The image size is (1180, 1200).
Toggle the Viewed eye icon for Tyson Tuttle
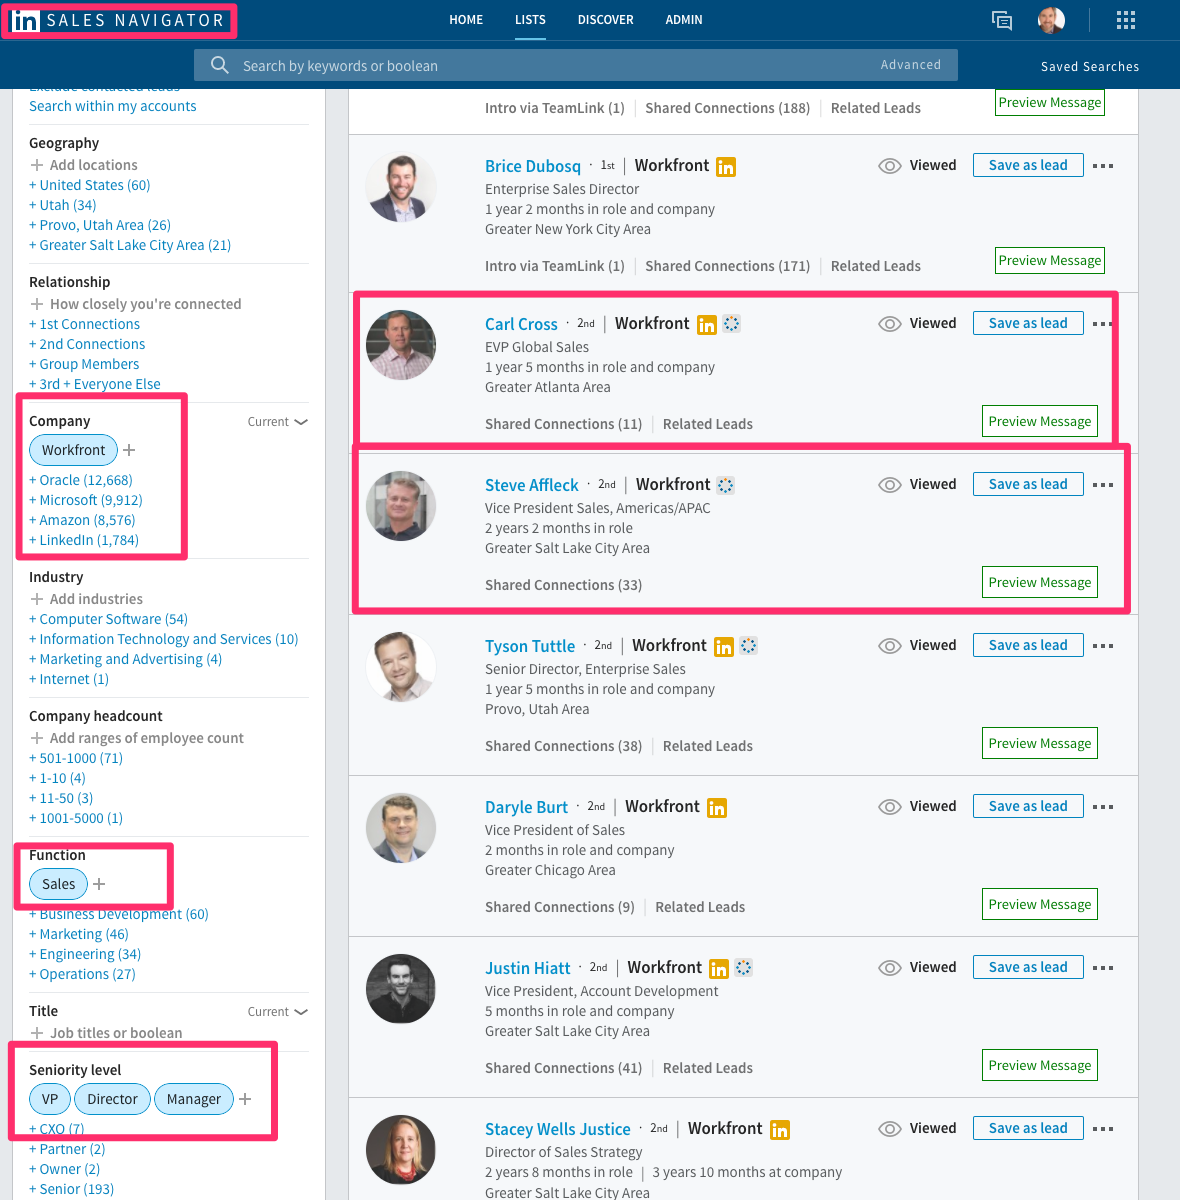(889, 645)
